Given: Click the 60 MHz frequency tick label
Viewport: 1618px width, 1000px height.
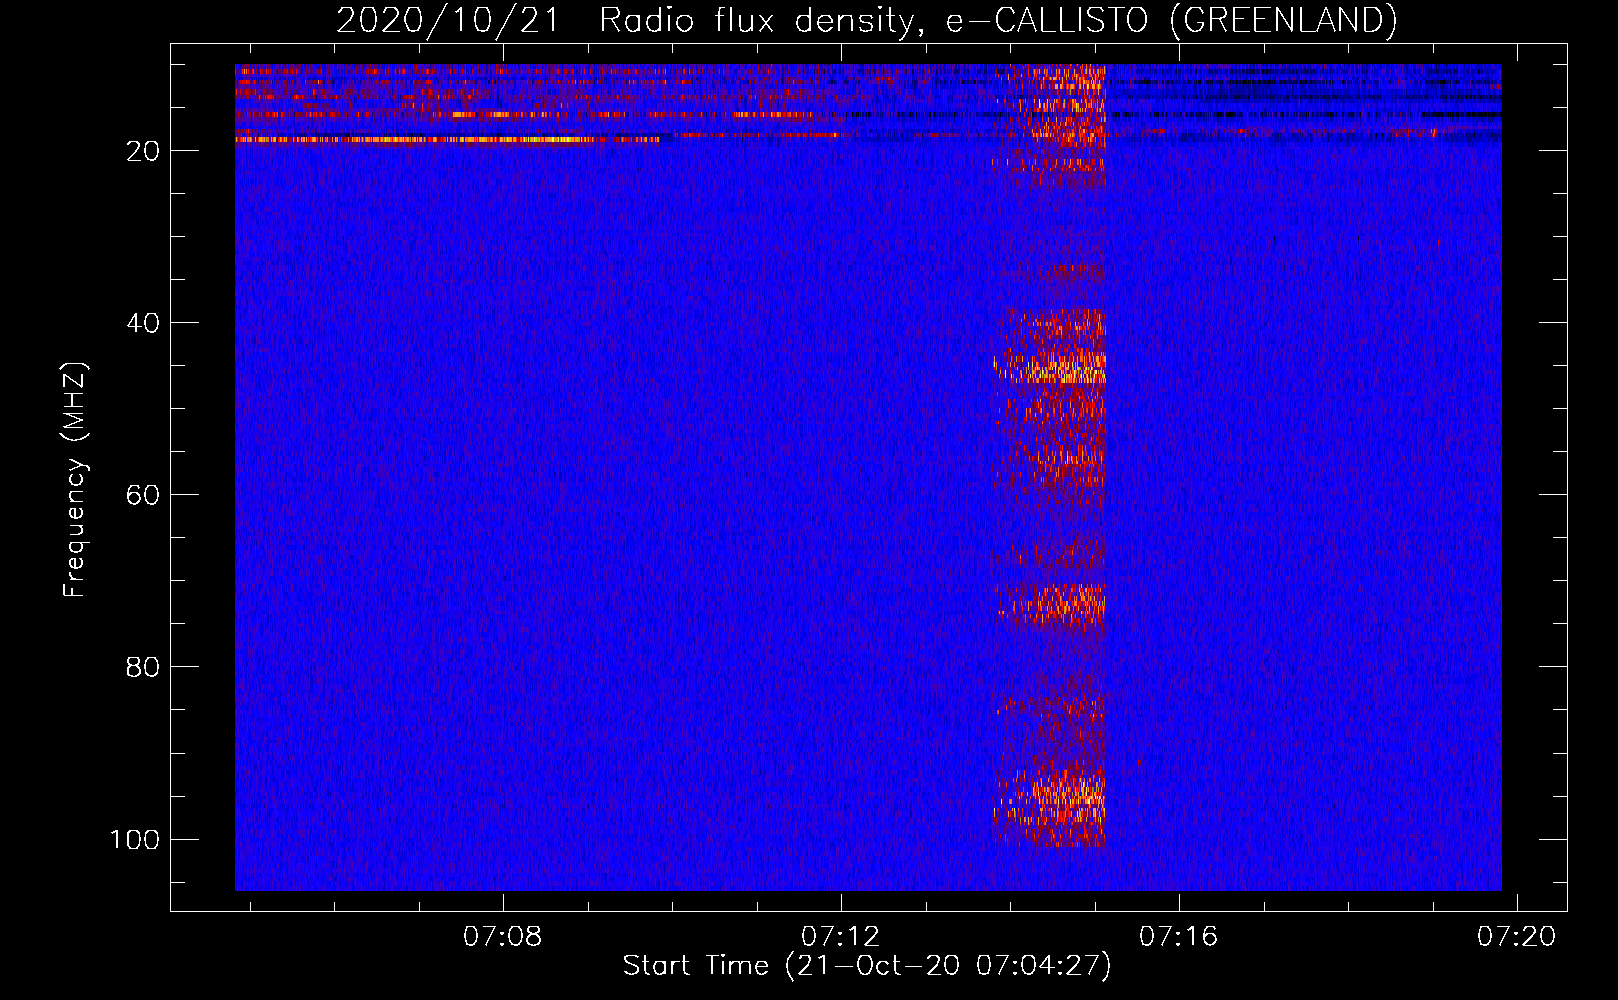Looking at the screenshot, I should 143,495.
